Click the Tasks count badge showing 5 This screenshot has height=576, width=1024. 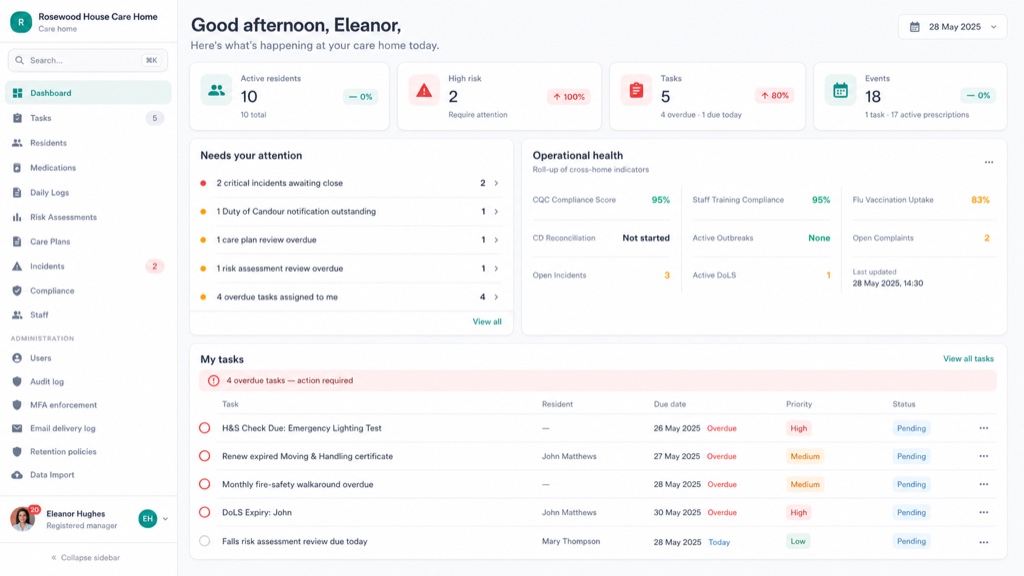[155, 118]
